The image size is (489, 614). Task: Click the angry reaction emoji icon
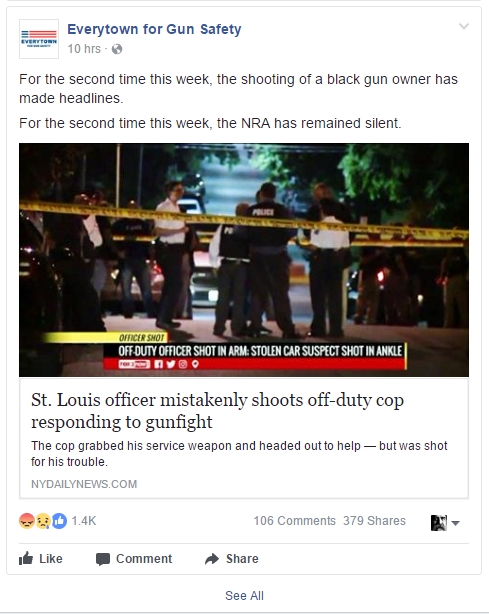27,521
